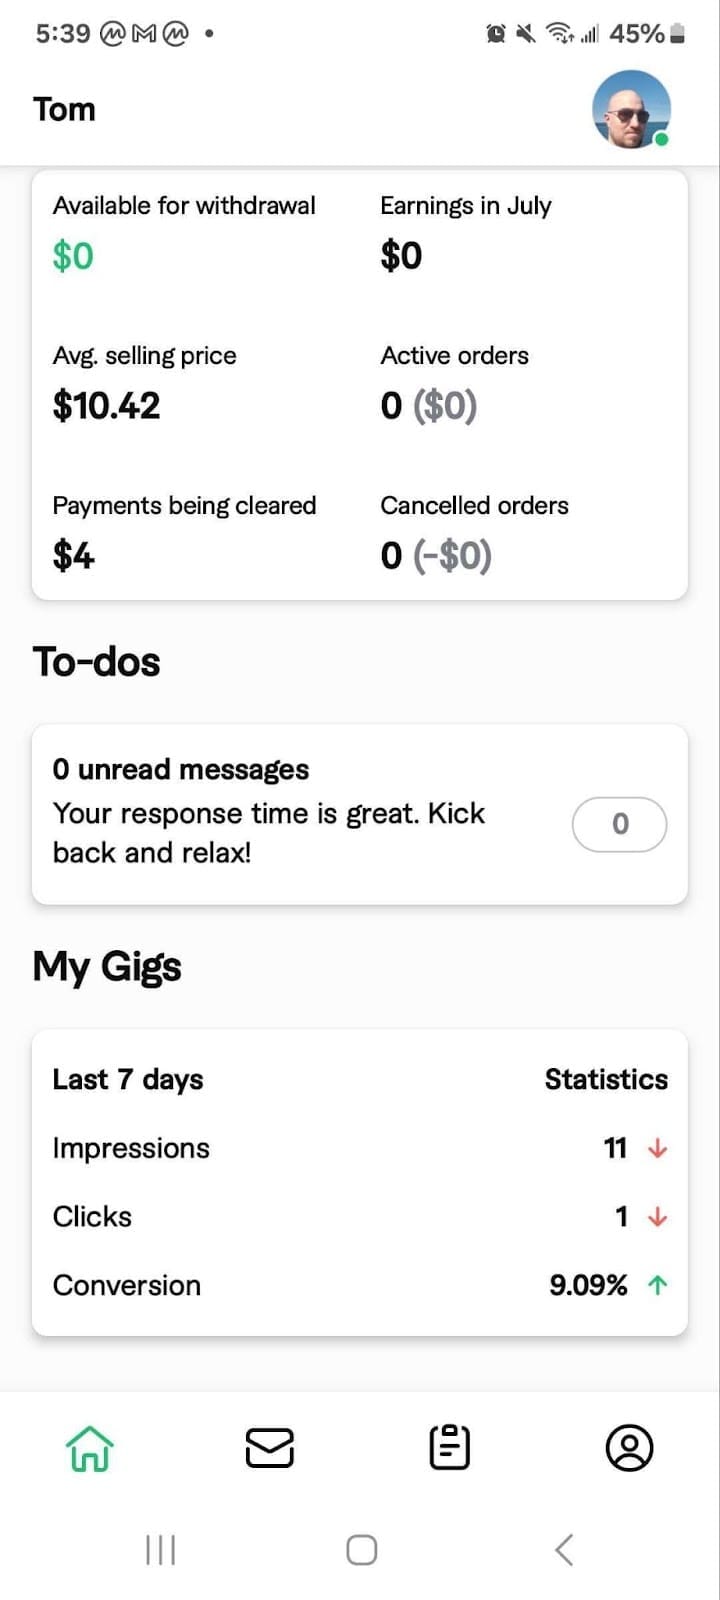The height and width of the screenshot is (1600, 720).
Task: Tap the unread messages count badge
Action: click(619, 824)
